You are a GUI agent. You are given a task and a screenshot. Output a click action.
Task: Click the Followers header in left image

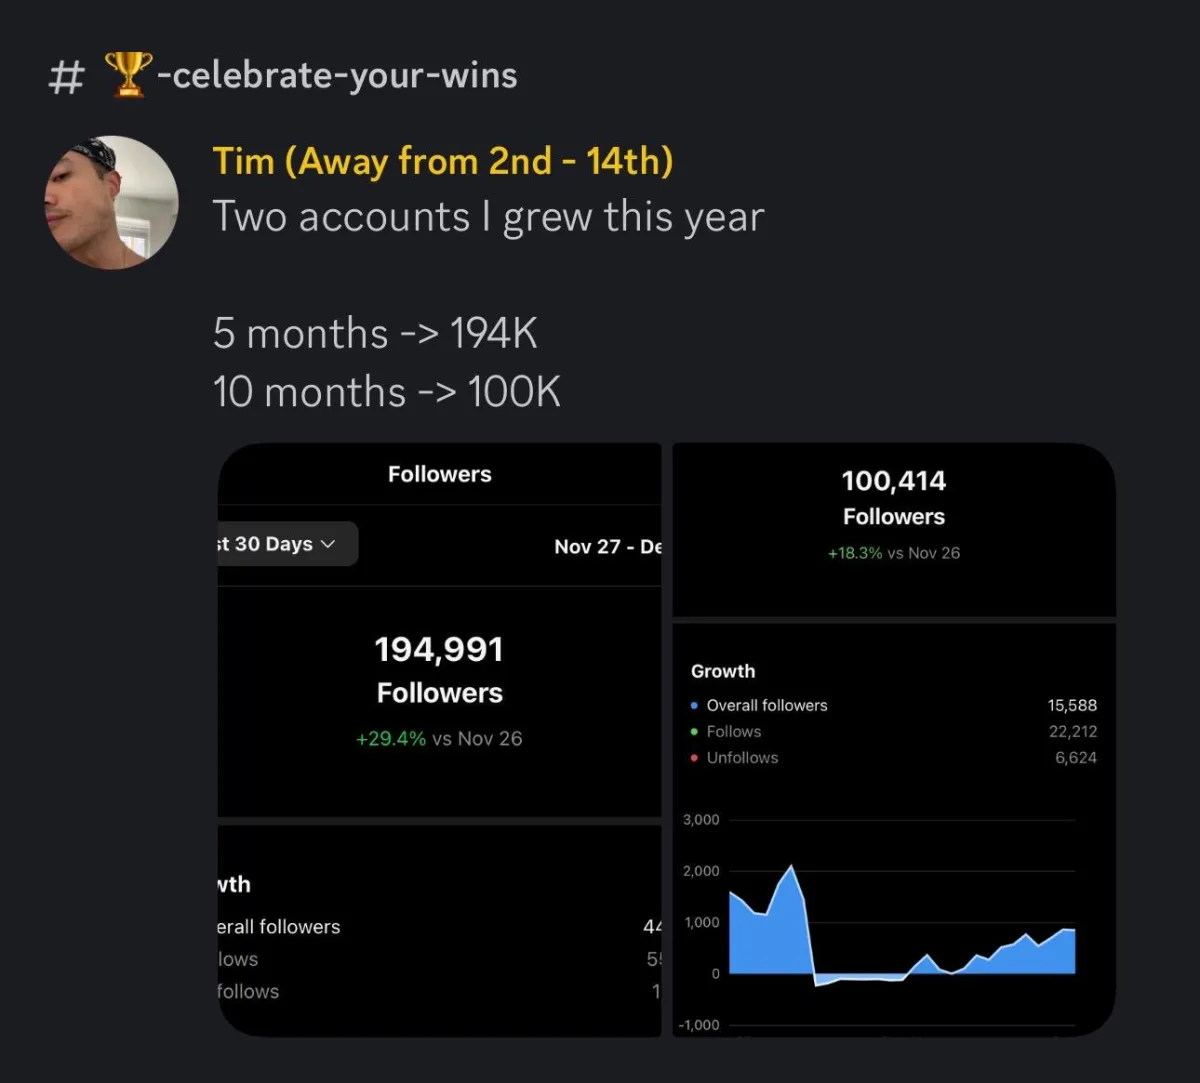coord(440,474)
